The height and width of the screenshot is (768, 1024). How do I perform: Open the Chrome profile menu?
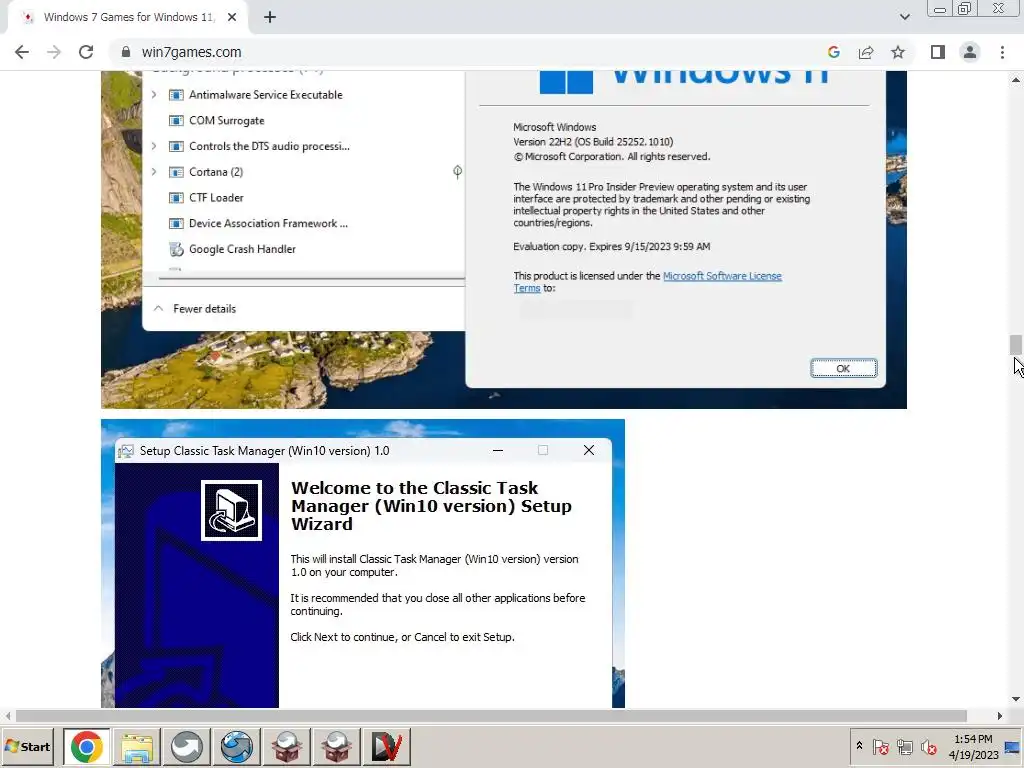point(970,52)
